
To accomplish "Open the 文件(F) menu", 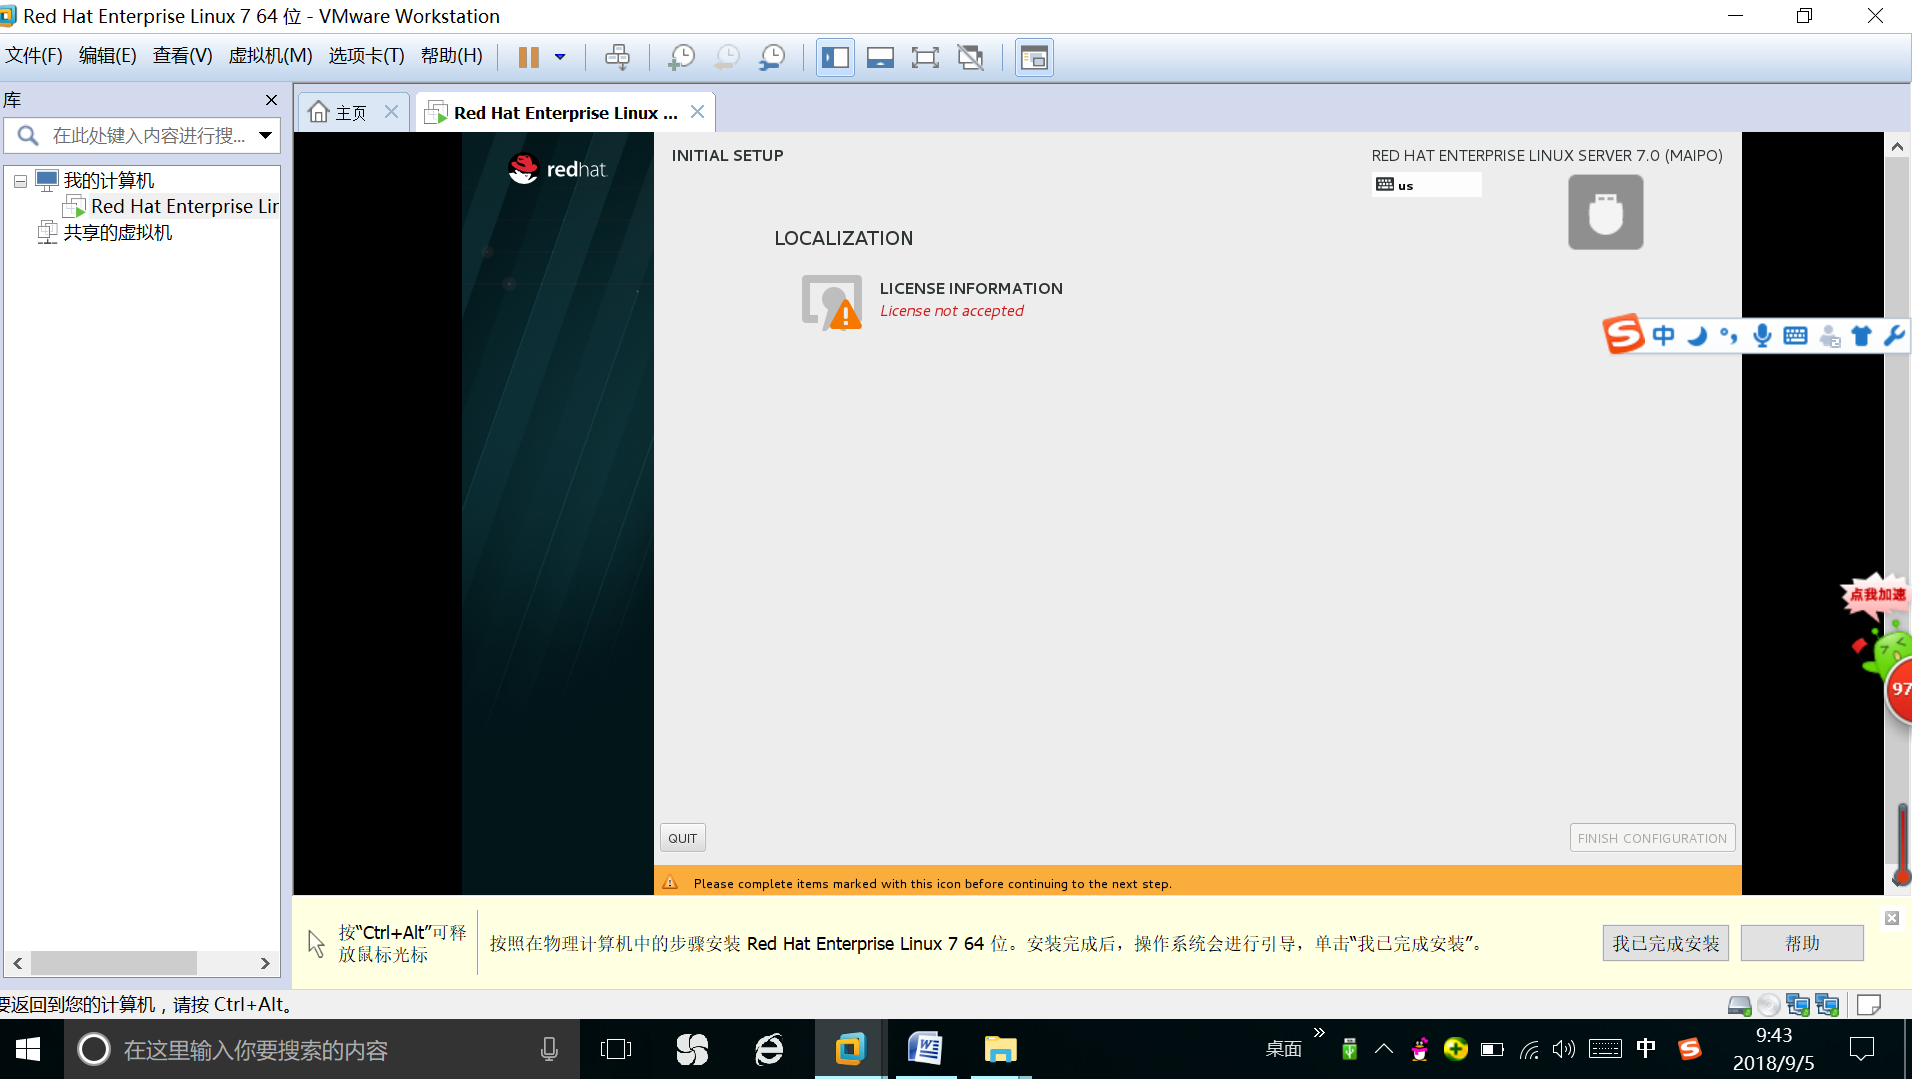I will (34, 56).
